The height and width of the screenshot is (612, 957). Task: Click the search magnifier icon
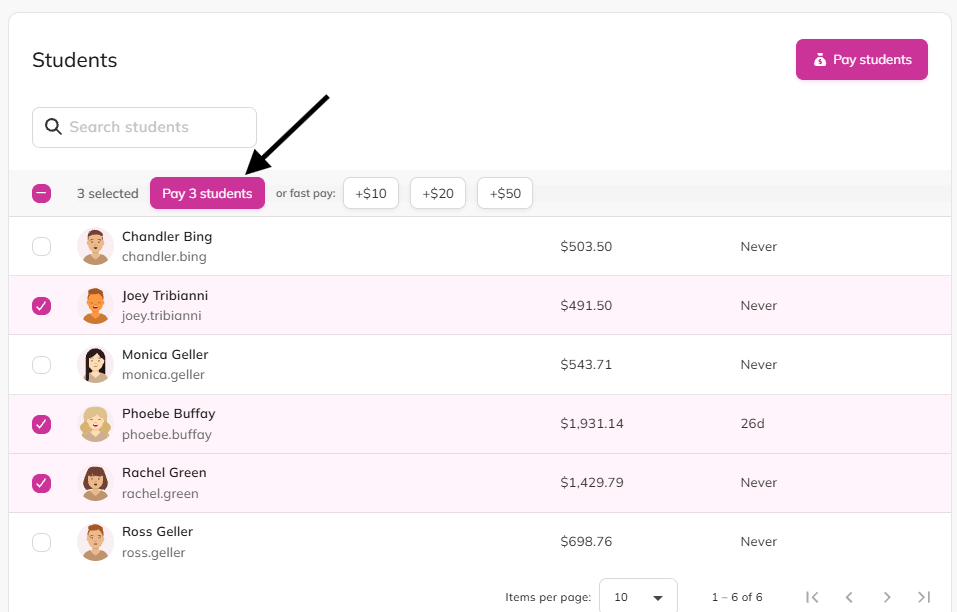tap(53, 126)
